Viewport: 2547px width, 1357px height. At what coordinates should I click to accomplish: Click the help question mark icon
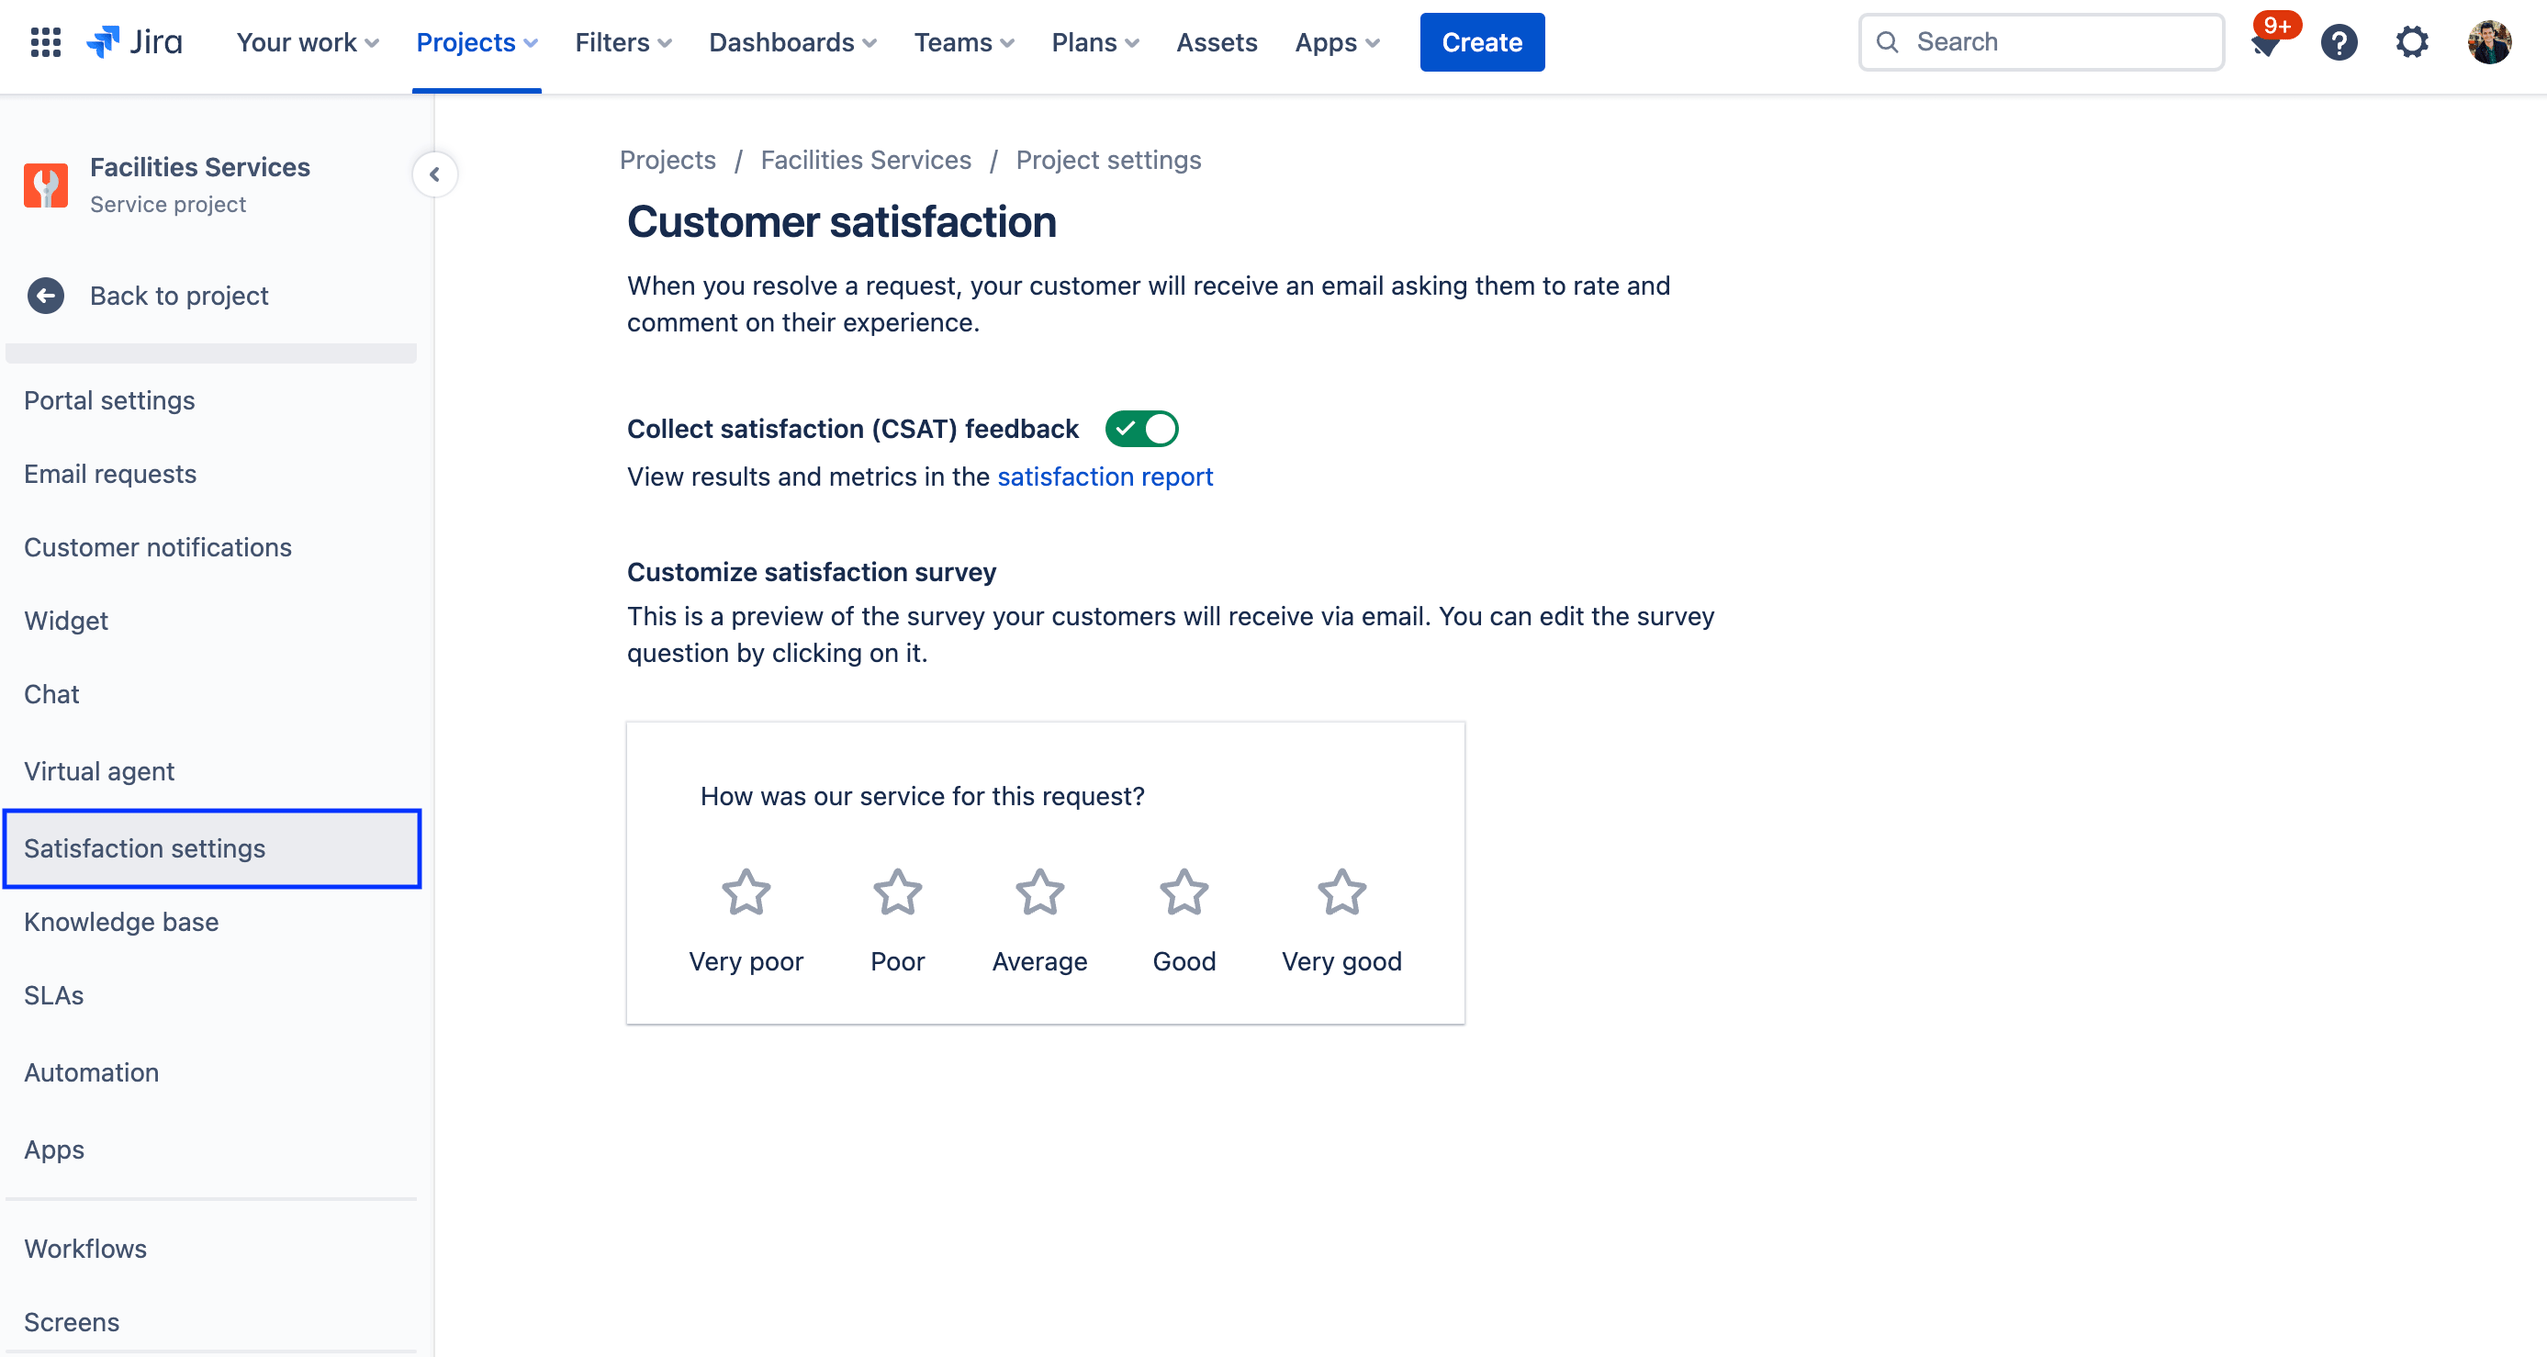[x=2340, y=42]
